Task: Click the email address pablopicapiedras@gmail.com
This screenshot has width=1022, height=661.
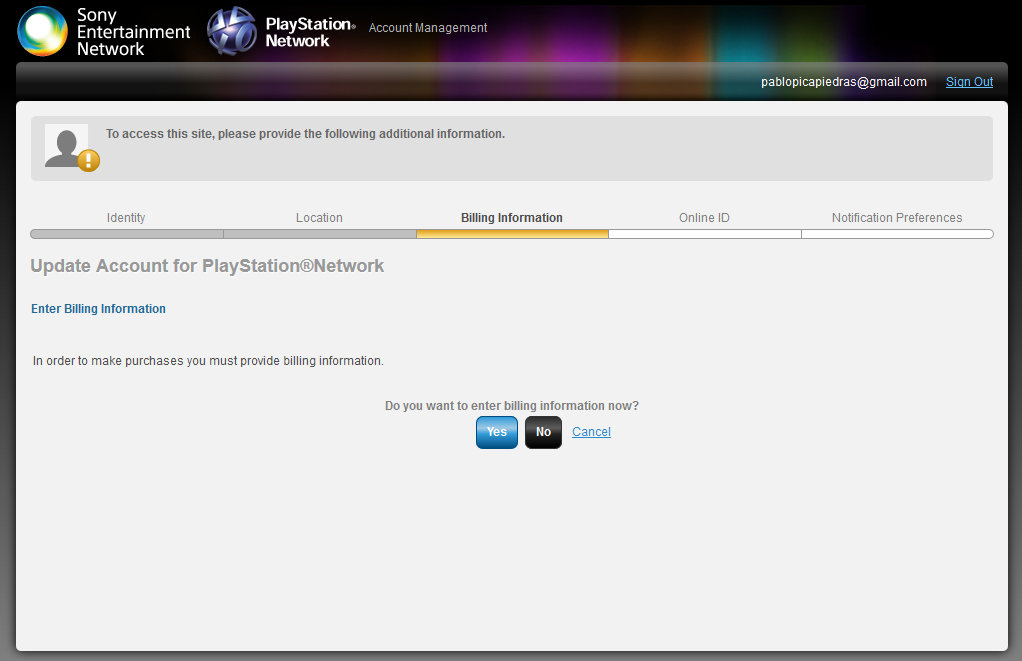Action: (844, 82)
